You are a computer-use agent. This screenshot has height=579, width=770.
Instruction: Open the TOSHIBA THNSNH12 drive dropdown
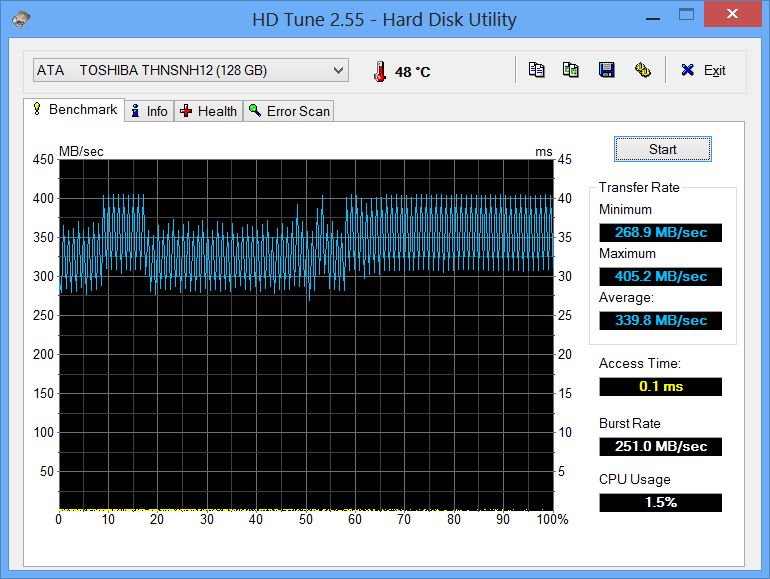pos(191,70)
